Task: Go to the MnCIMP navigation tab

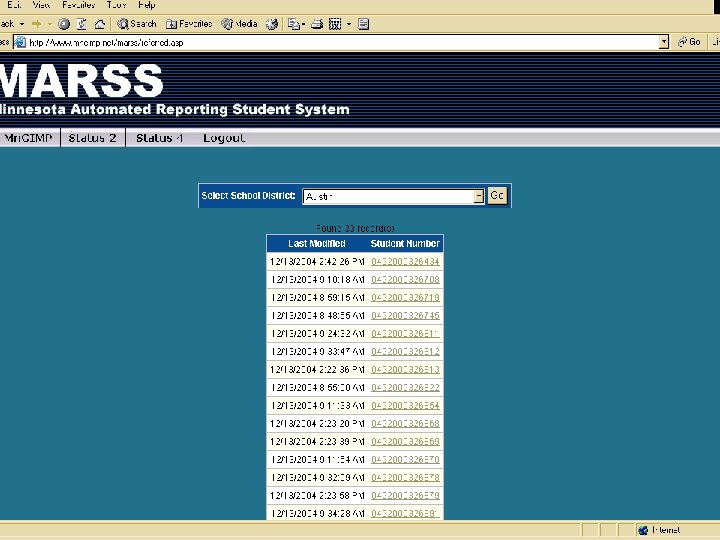Action: (28, 138)
